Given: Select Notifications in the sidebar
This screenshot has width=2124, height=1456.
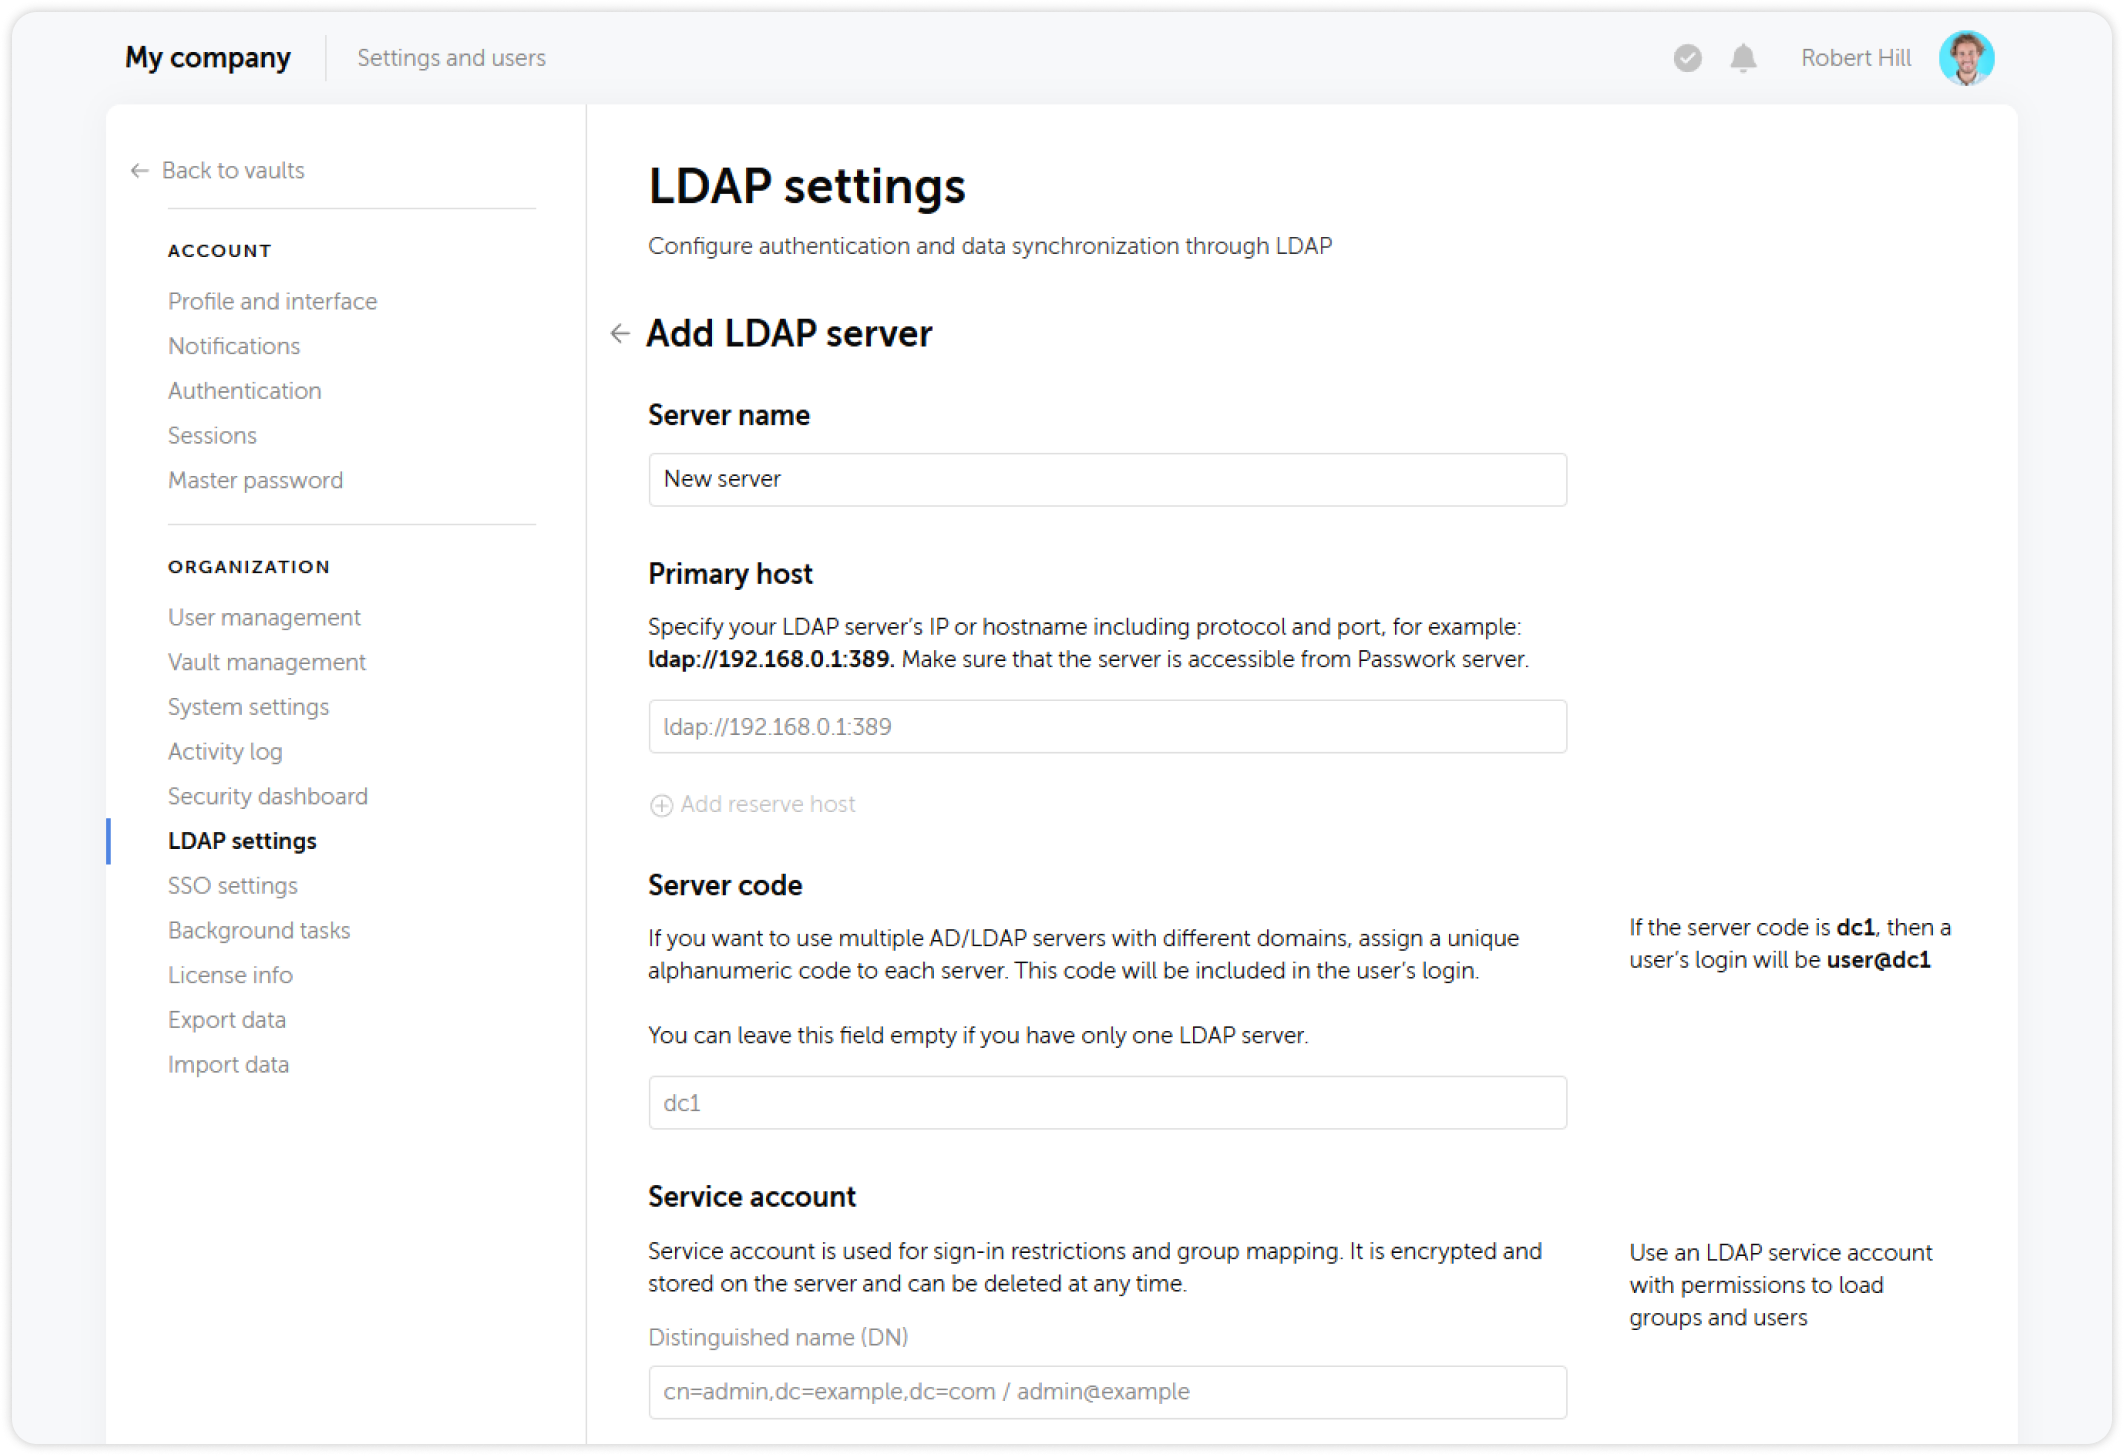Looking at the screenshot, I should click(234, 346).
